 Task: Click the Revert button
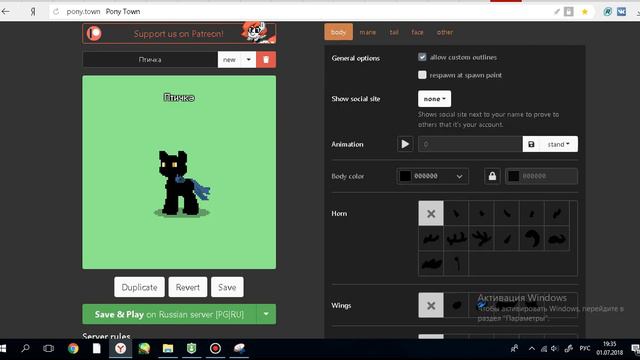[x=188, y=287]
